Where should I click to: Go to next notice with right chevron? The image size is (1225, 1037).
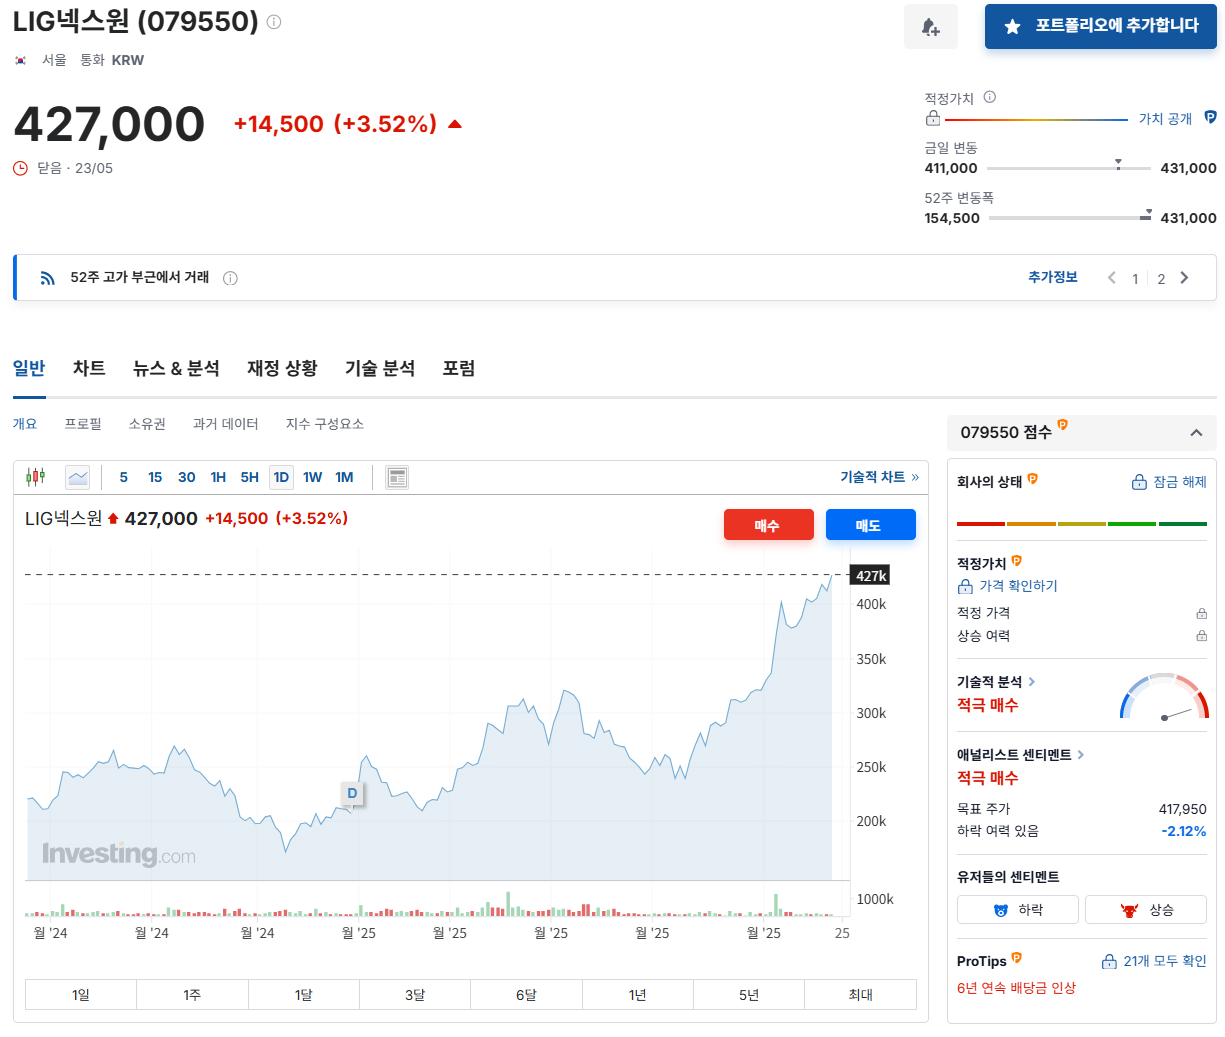coord(1185,278)
